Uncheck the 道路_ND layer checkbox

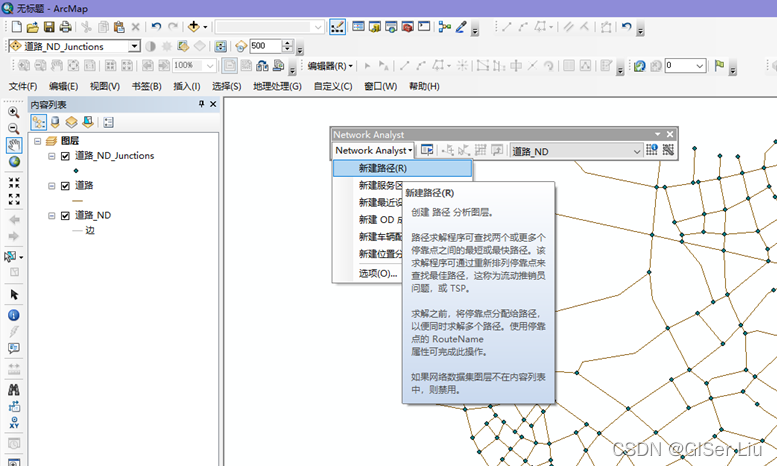click(65, 216)
